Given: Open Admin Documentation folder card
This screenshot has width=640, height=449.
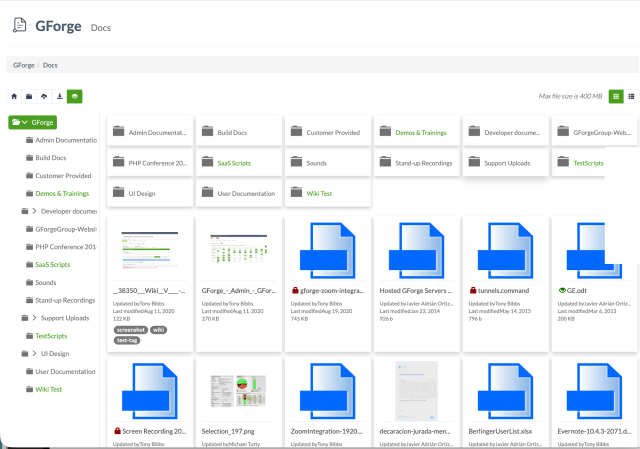Looking at the screenshot, I should (x=150, y=131).
